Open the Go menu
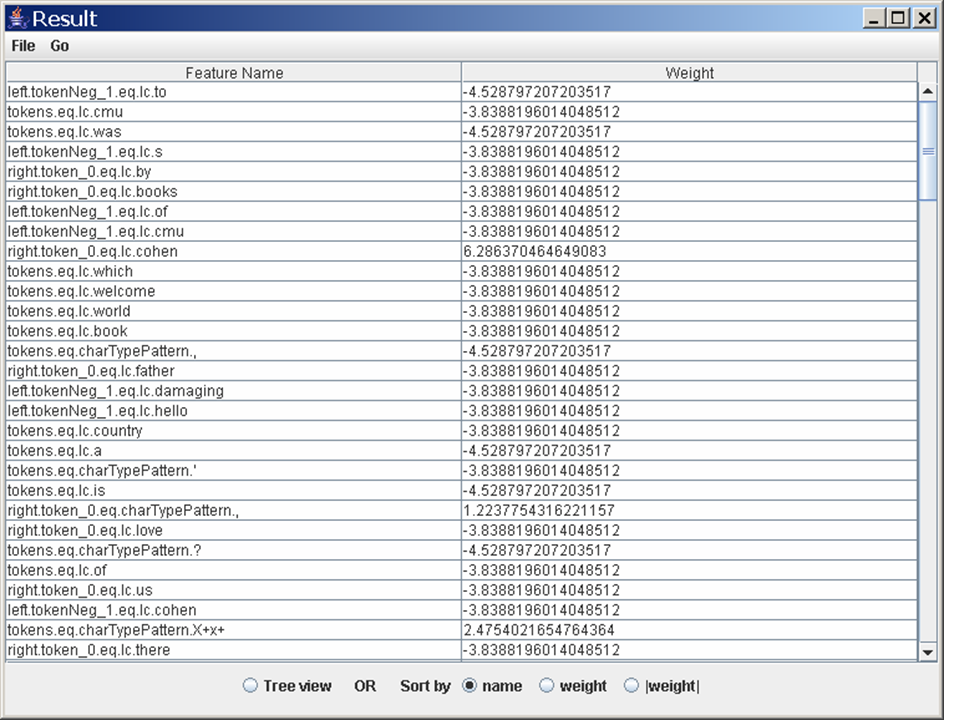 60,46
